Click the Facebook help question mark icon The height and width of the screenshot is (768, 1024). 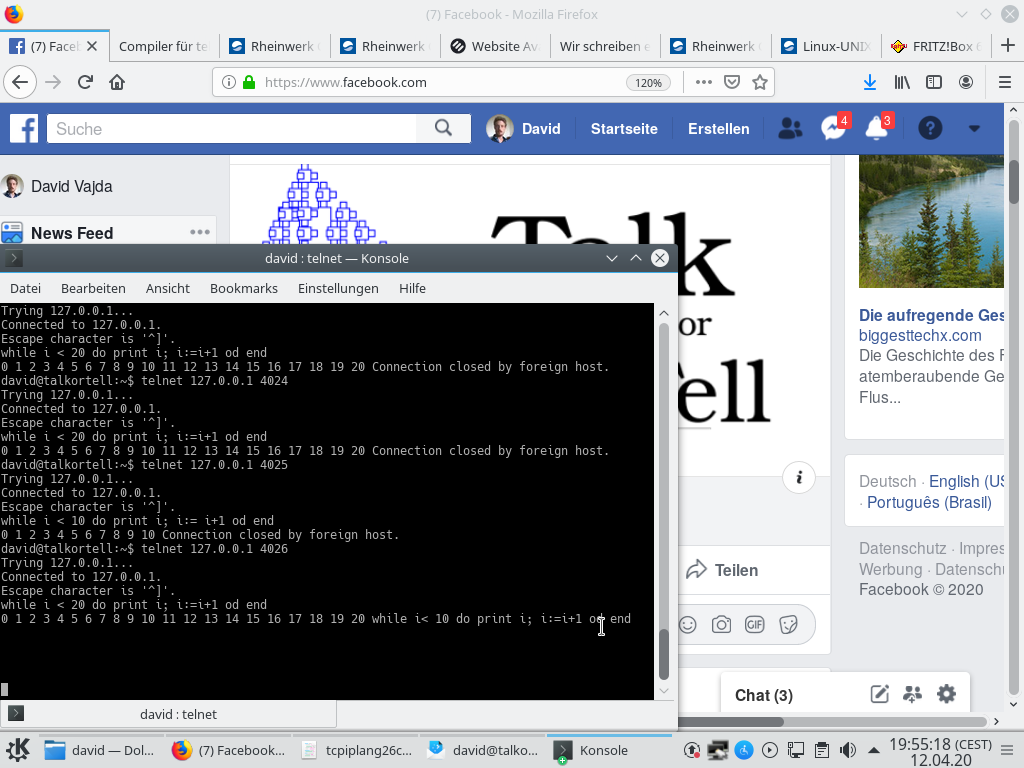click(930, 129)
